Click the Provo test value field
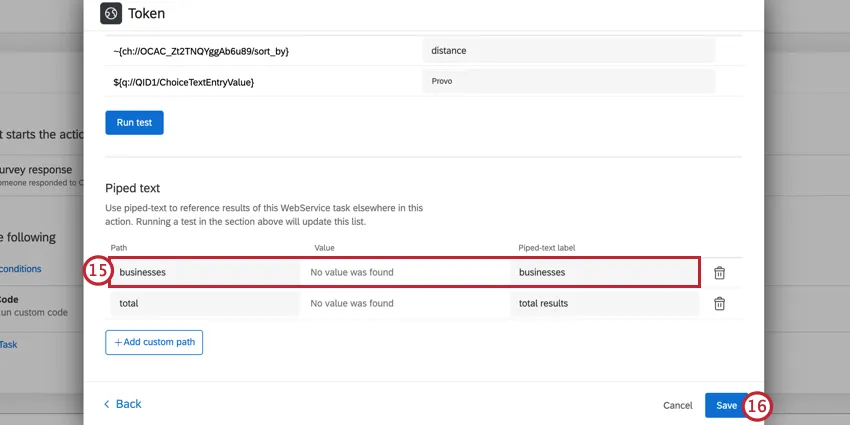Image resolution: width=850 pixels, height=425 pixels. (x=568, y=81)
